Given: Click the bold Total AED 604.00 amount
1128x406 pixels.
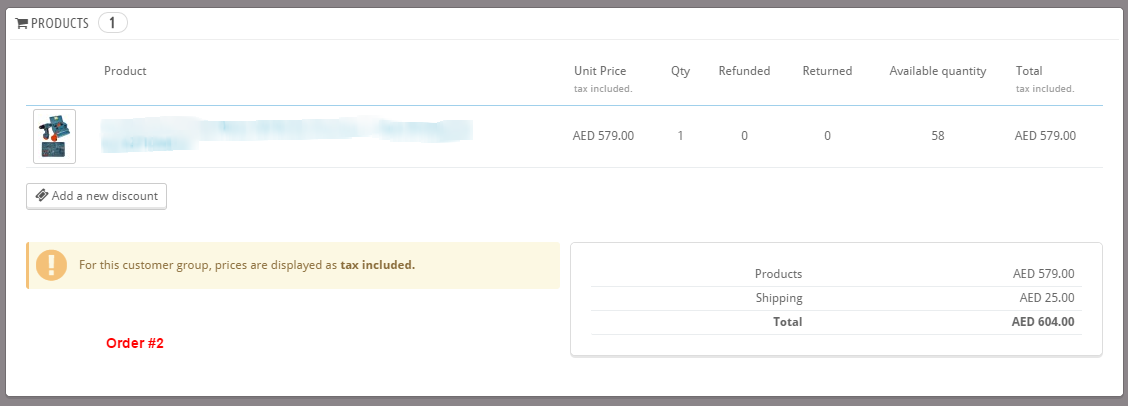Looking at the screenshot, I should click(x=1042, y=322).
